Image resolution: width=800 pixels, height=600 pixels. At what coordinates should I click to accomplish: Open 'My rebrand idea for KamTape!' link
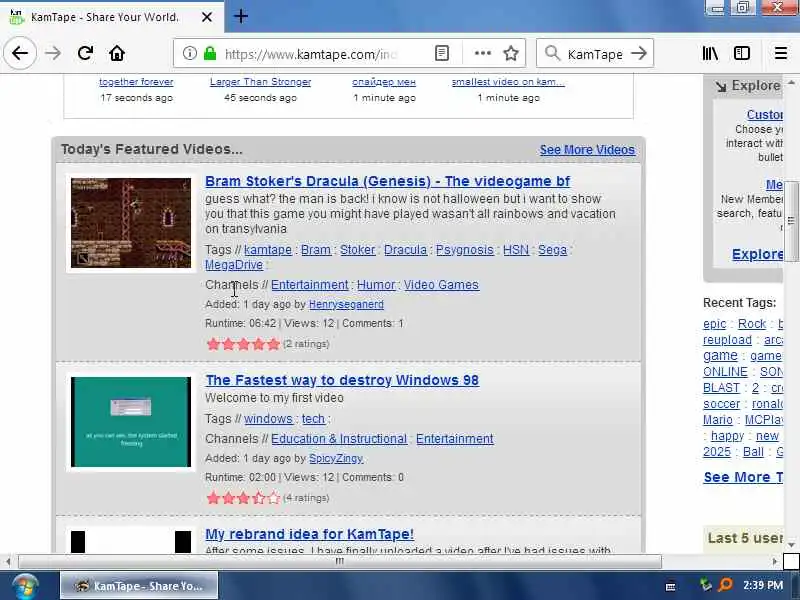310,534
